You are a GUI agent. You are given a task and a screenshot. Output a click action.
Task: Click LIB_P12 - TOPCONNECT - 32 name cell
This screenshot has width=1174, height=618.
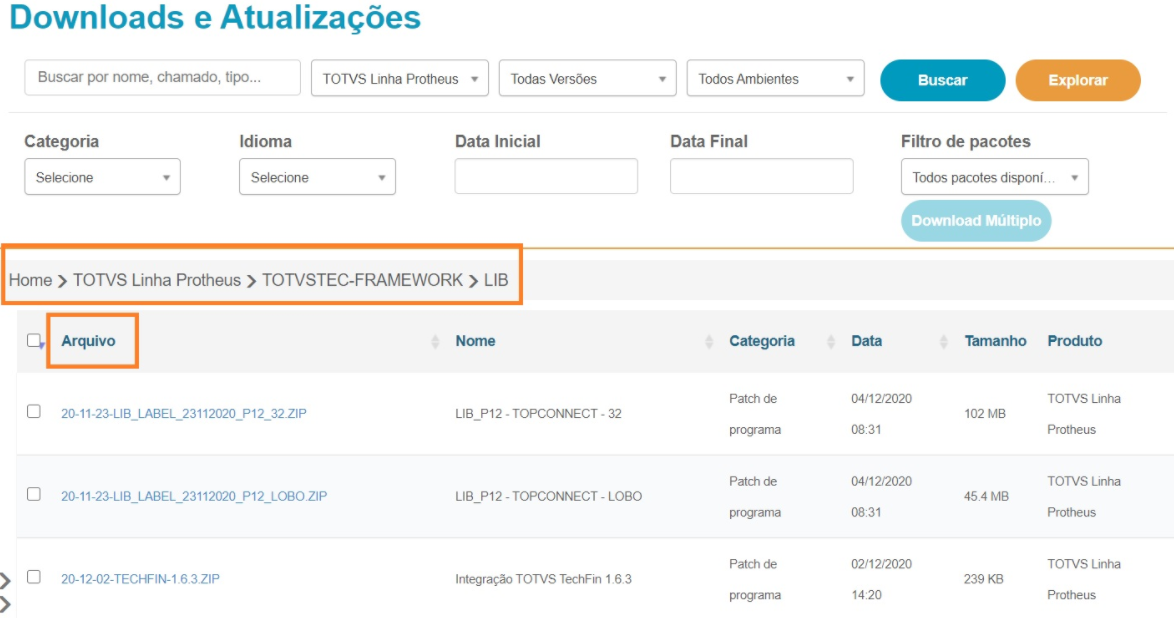pyautogui.click(x=538, y=413)
